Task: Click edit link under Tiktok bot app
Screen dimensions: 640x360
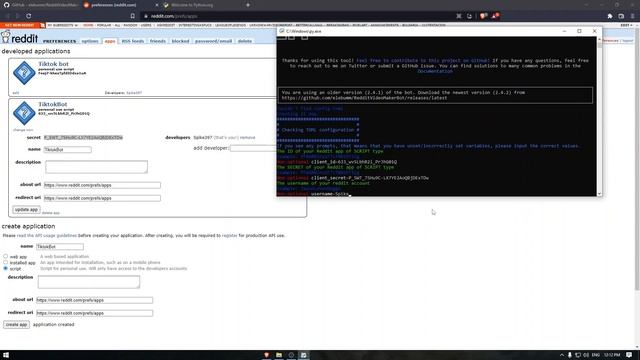Action: 16,93
